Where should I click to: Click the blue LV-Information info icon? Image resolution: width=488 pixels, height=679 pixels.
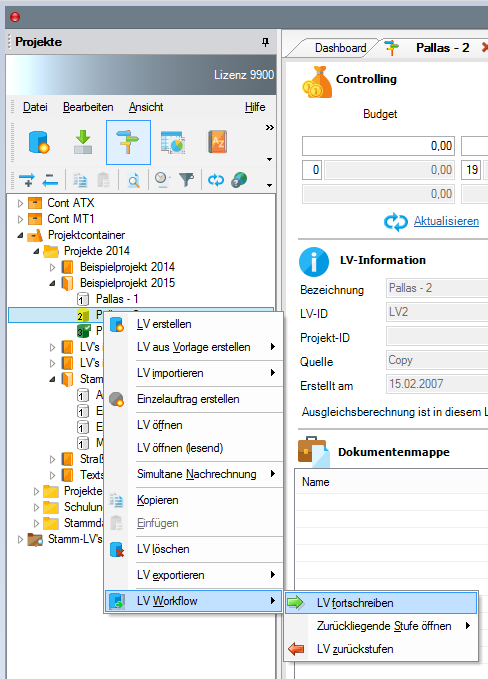314,262
